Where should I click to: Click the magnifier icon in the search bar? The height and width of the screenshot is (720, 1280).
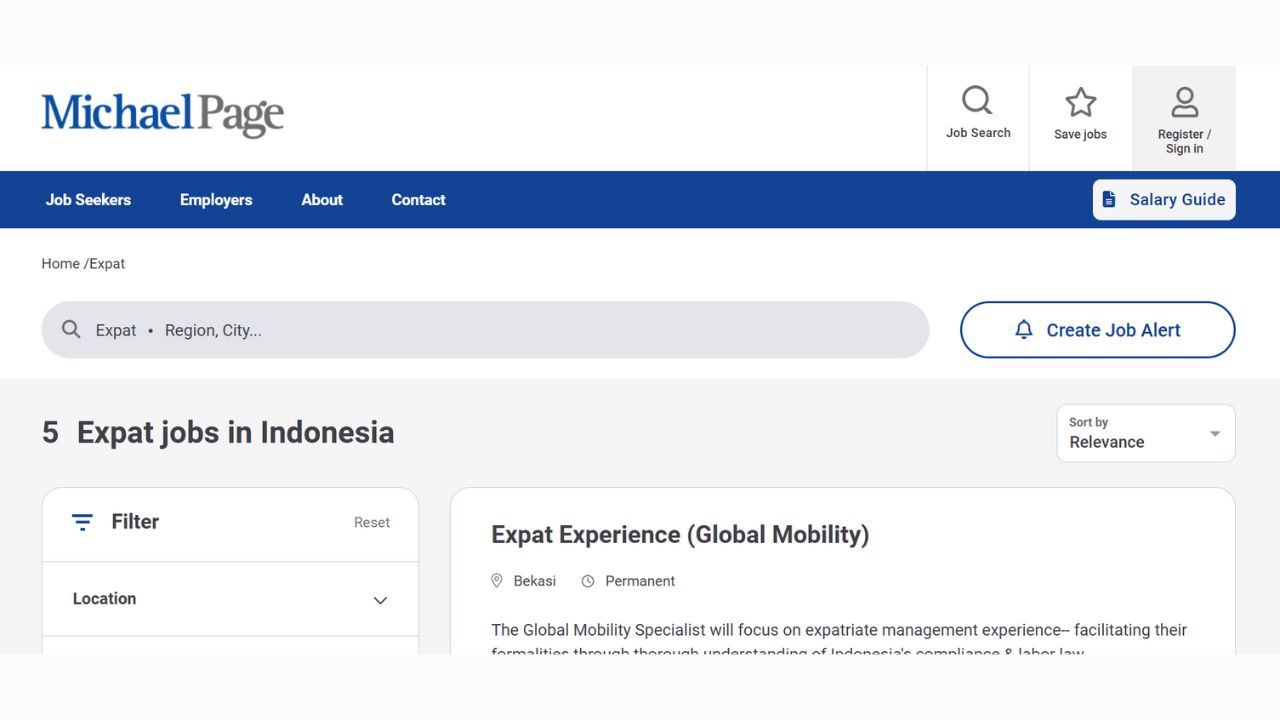tap(71, 329)
